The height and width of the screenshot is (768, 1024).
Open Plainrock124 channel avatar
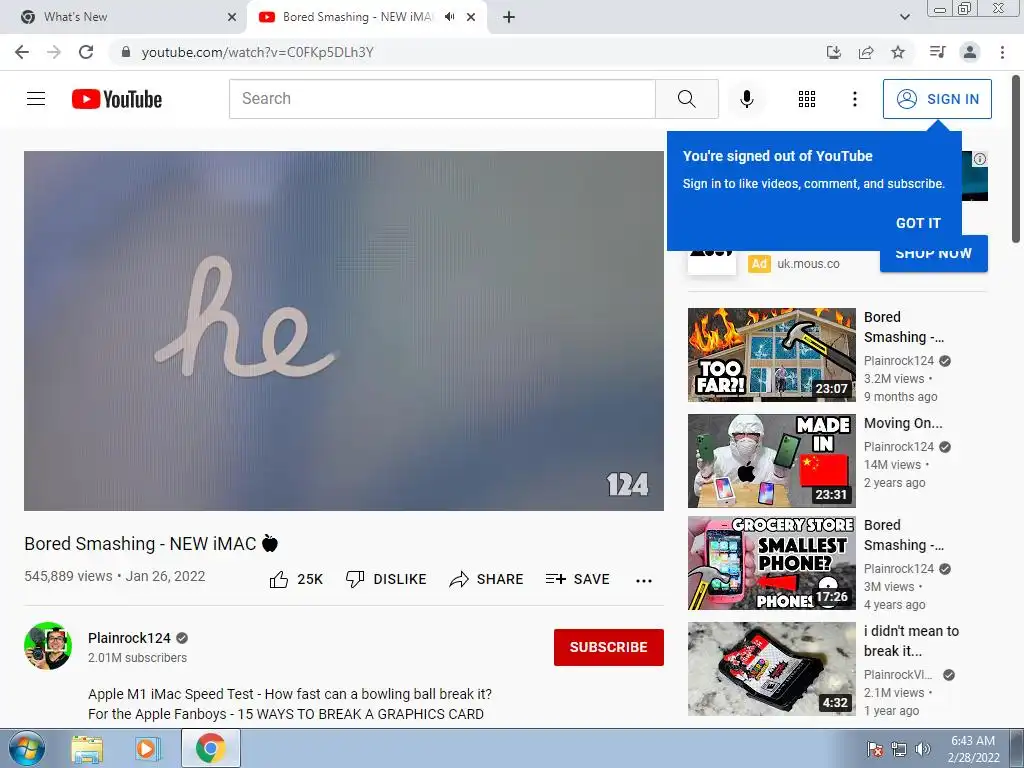[48, 645]
